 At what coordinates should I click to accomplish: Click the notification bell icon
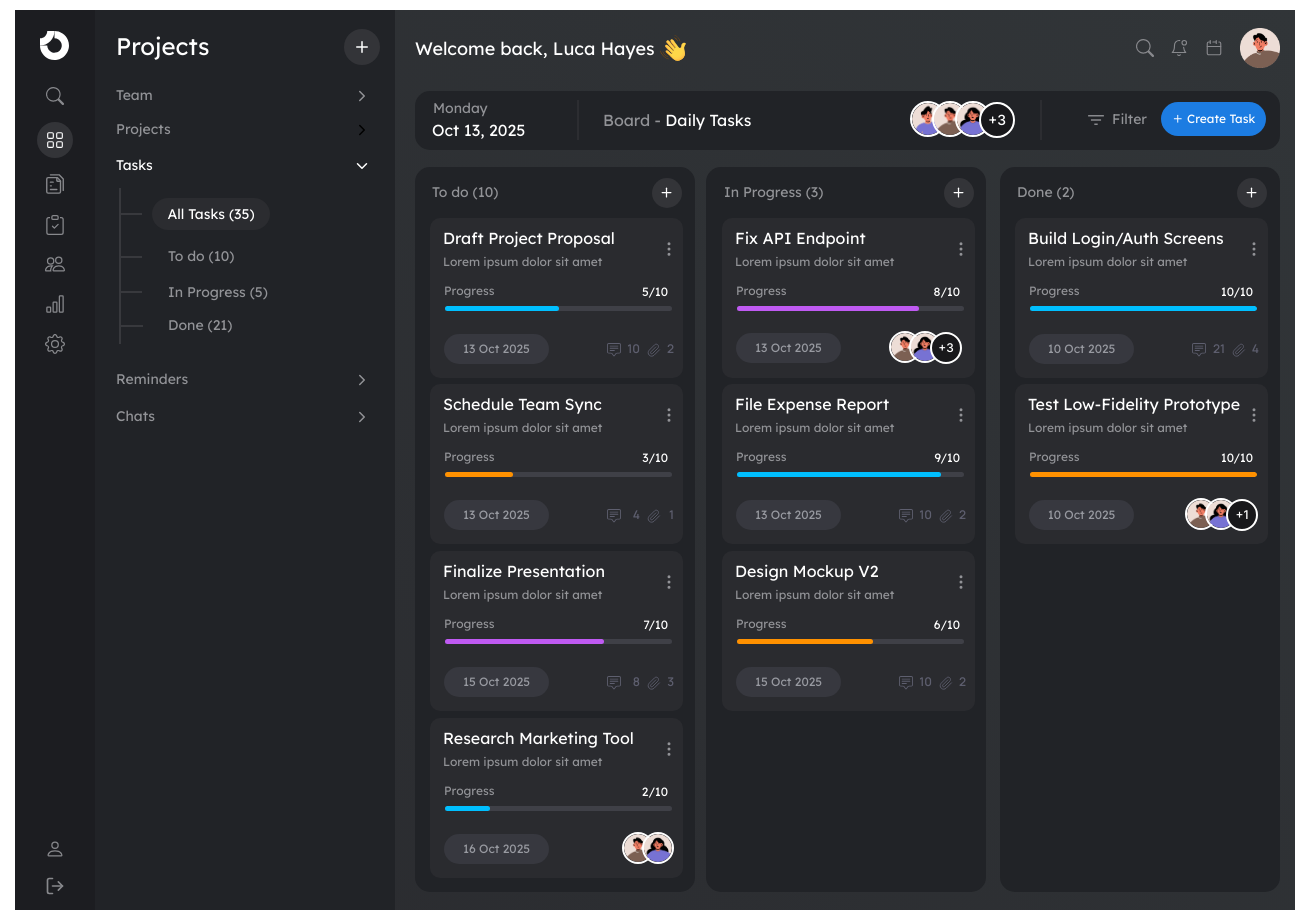pos(1180,47)
